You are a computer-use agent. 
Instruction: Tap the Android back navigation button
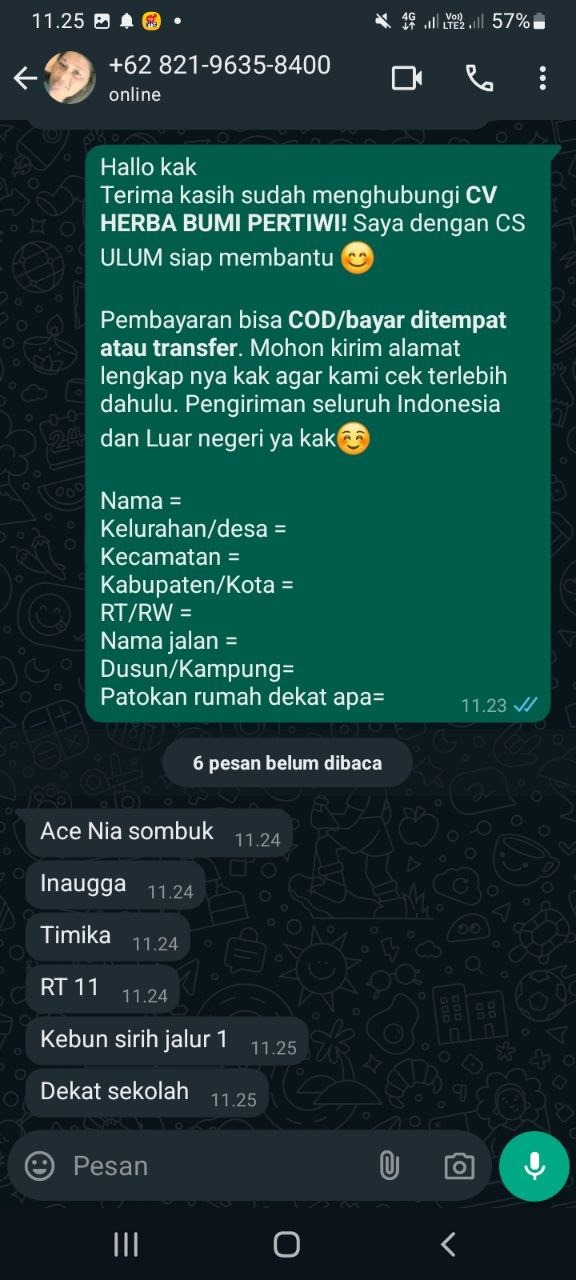(x=448, y=1244)
